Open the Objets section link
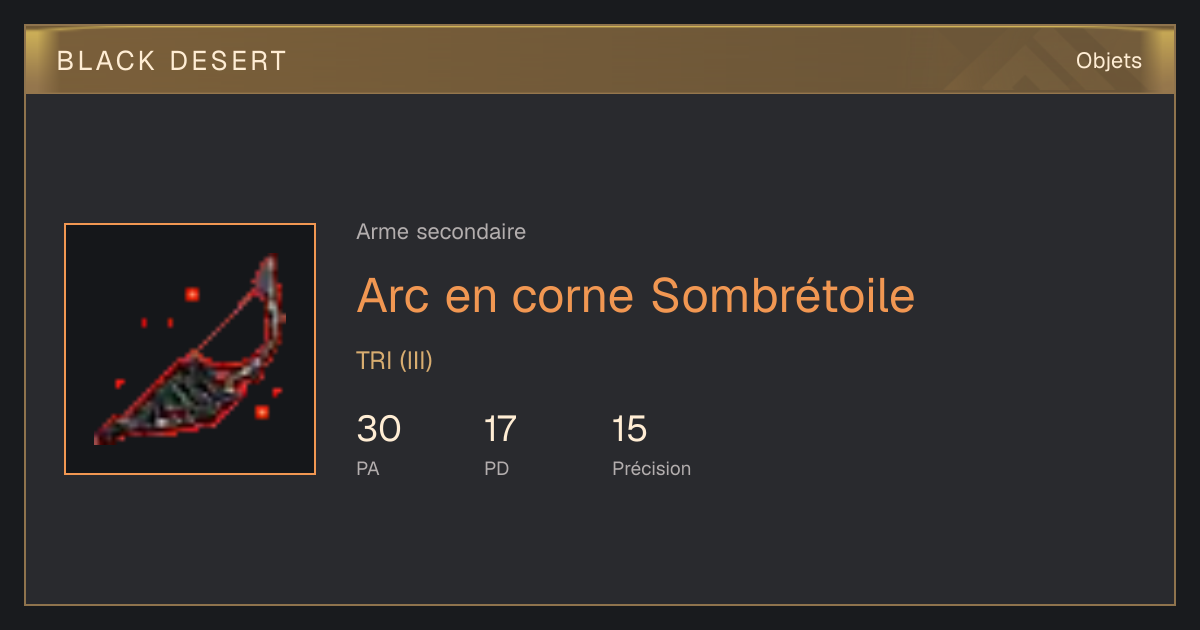Viewport: 1200px width, 630px height. click(1108, 60)
